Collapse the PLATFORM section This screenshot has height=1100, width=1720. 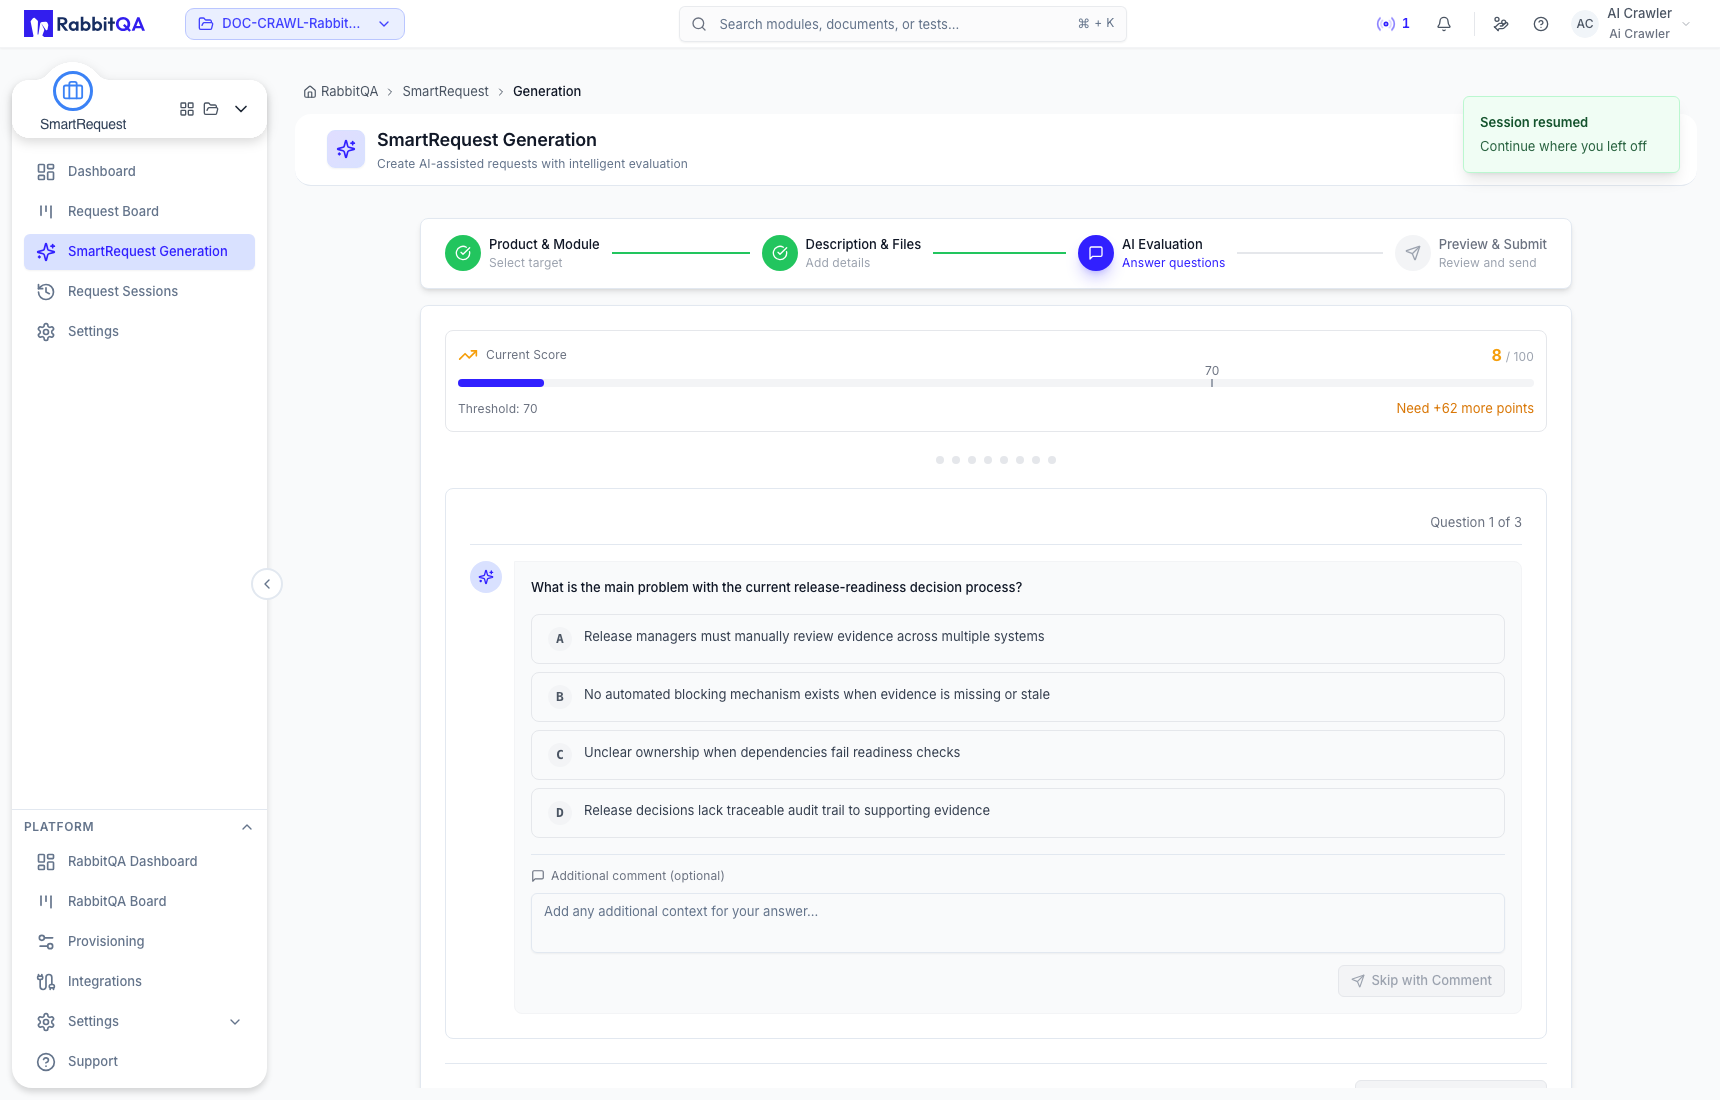pyautogui.click(x=247, y=827)
